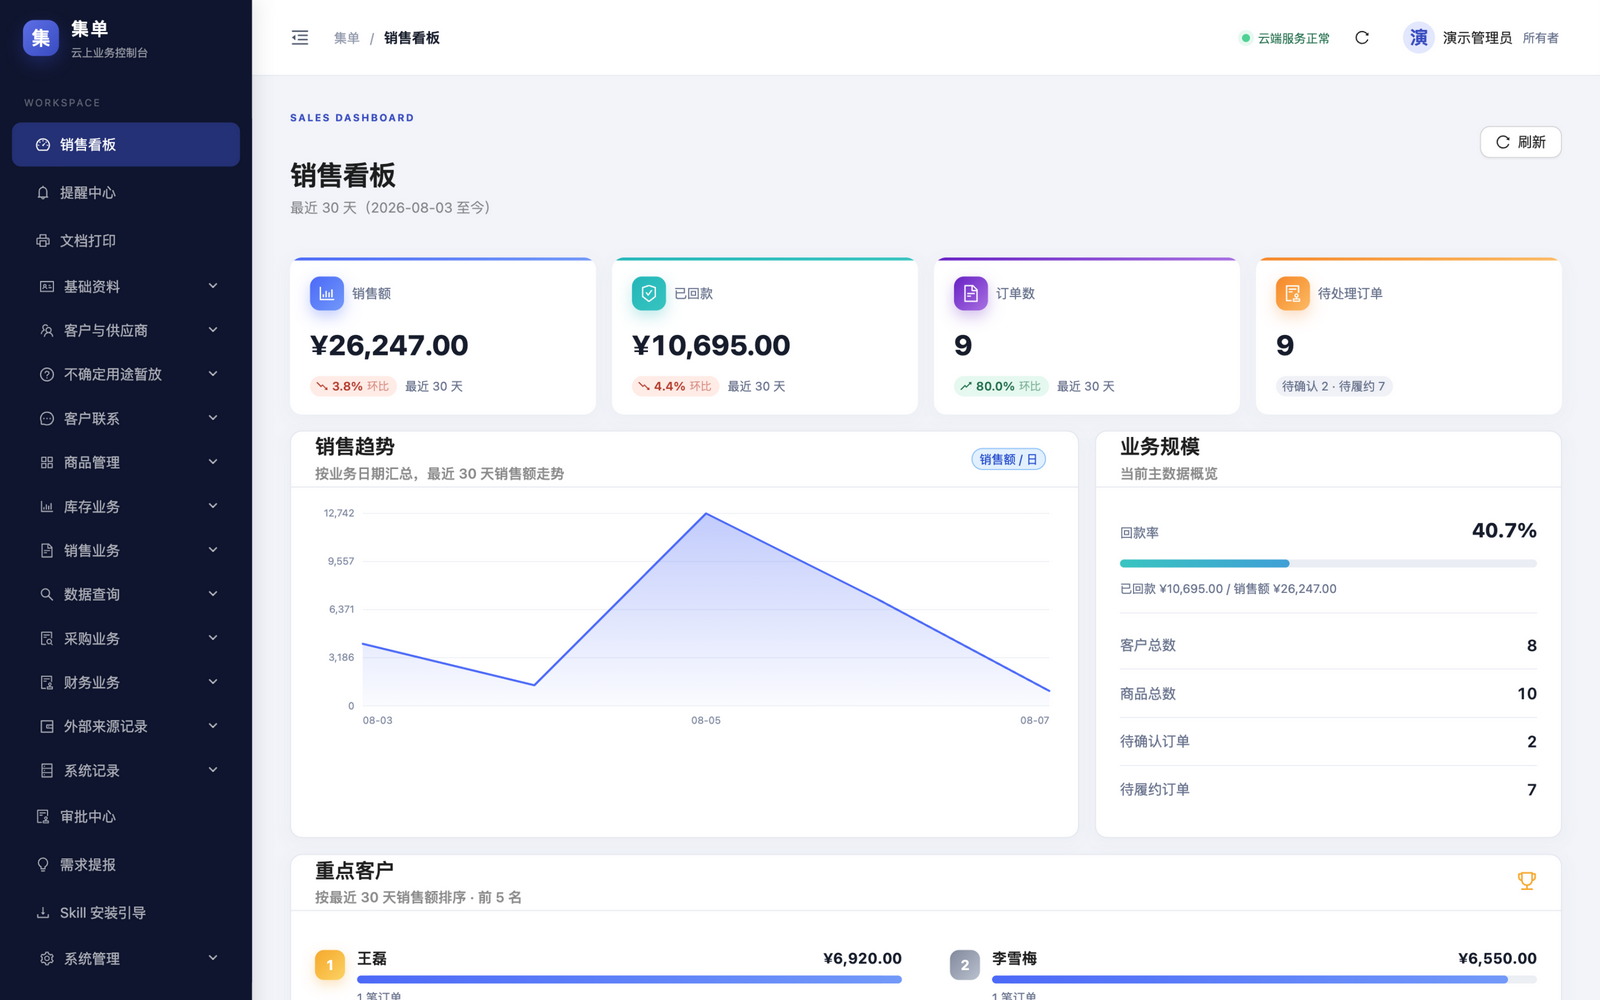1600x1000 pixels.
Task: Click 王磊's sales progress bar
Action: (x=629, y=980)
